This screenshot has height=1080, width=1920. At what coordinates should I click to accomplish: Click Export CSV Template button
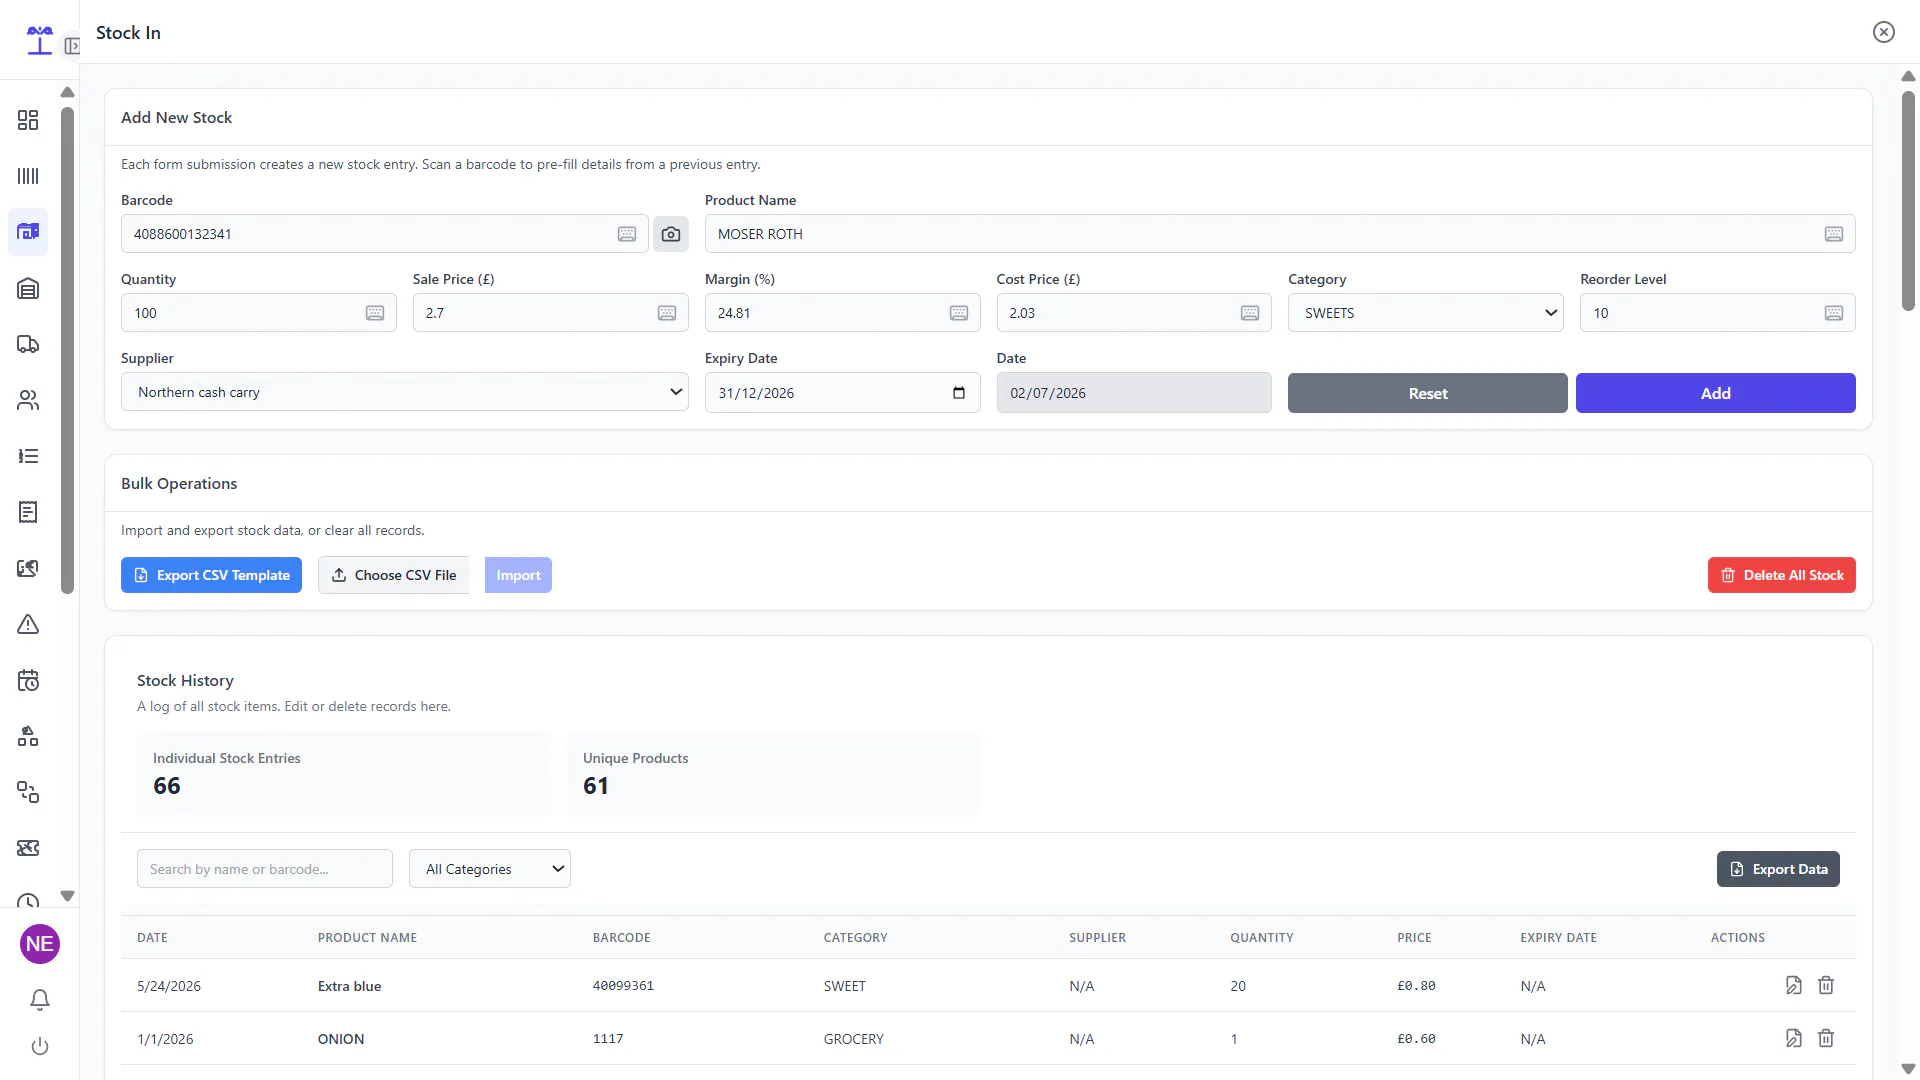211,575
